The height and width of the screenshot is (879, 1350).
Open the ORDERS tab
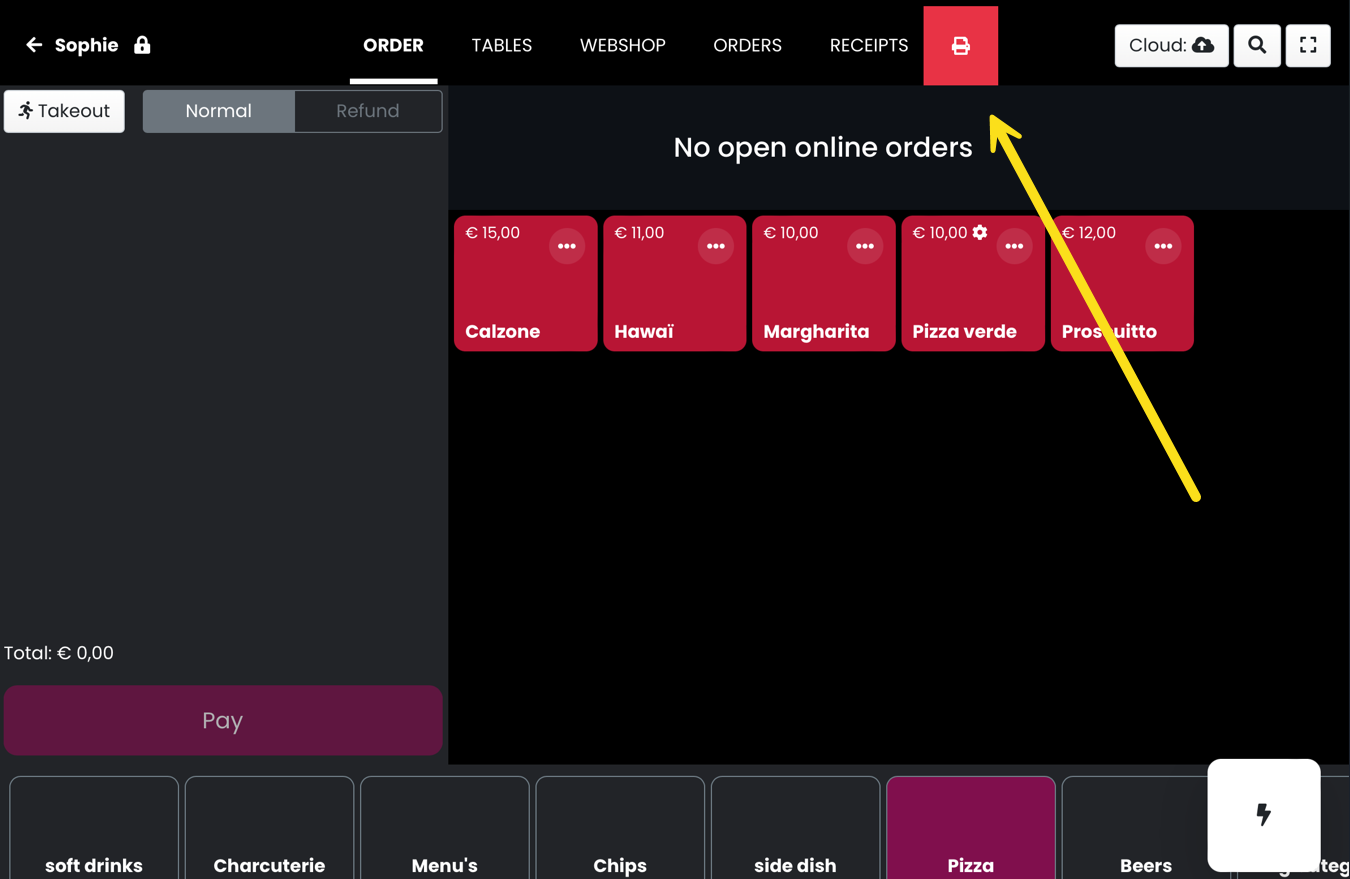[x=747, y=45]
